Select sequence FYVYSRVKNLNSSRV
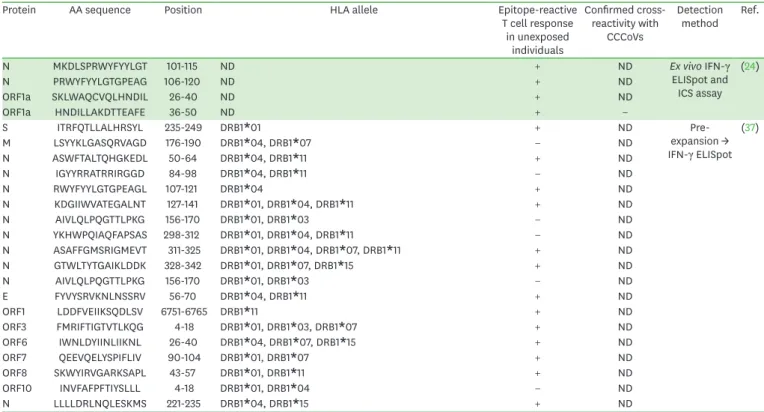Screen dimensions: 764x412 point(100,297)
